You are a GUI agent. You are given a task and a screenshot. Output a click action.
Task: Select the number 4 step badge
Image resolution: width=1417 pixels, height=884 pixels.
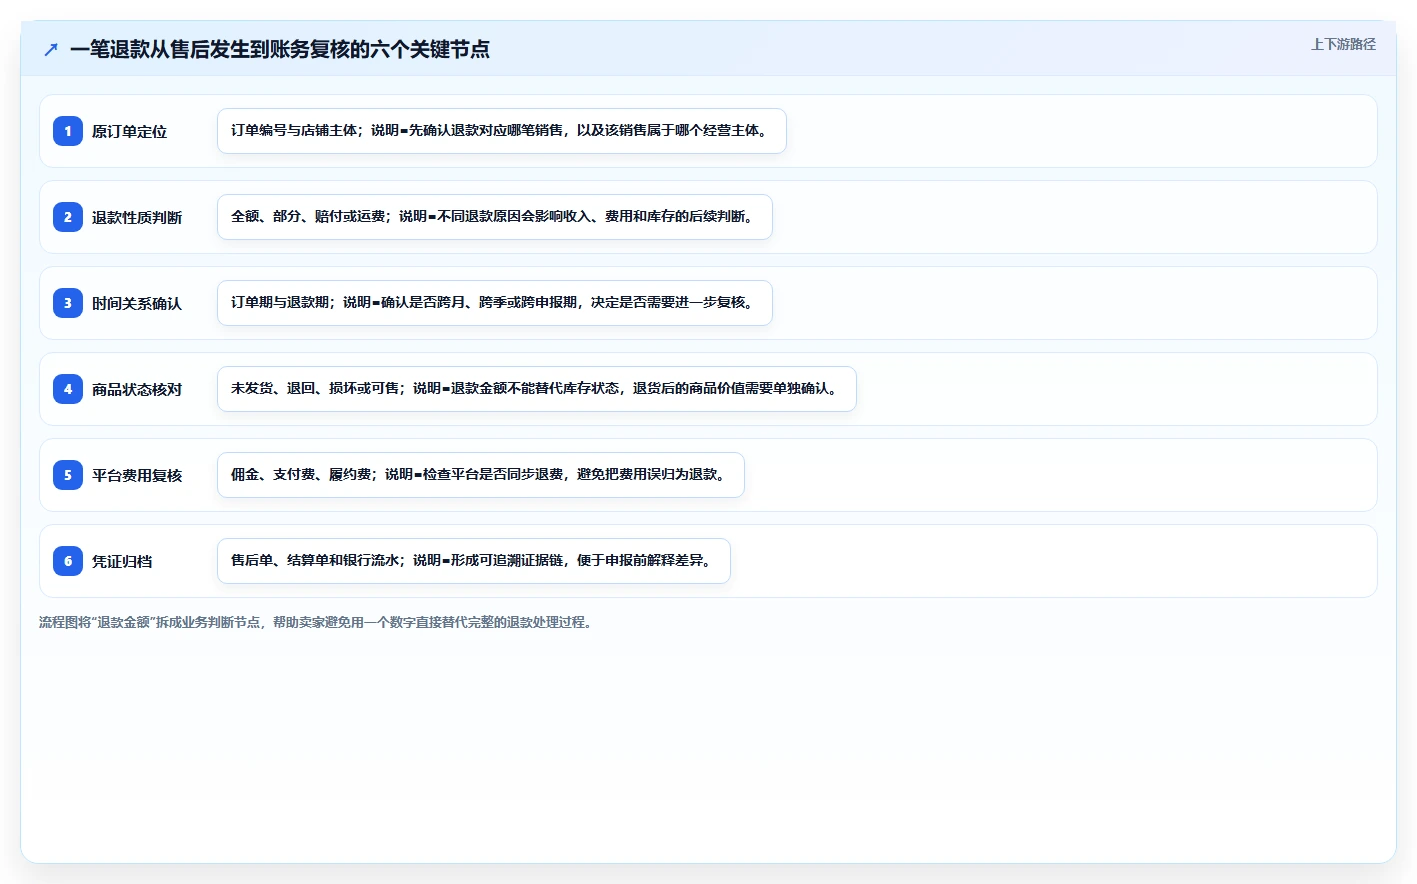68,389
